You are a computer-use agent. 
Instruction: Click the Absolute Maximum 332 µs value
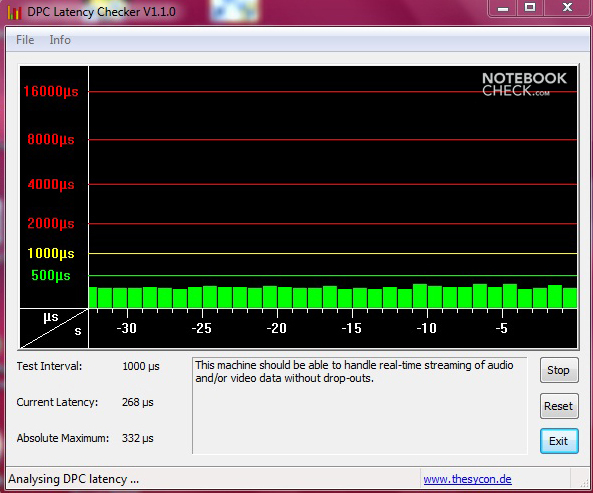coord(138,438)
